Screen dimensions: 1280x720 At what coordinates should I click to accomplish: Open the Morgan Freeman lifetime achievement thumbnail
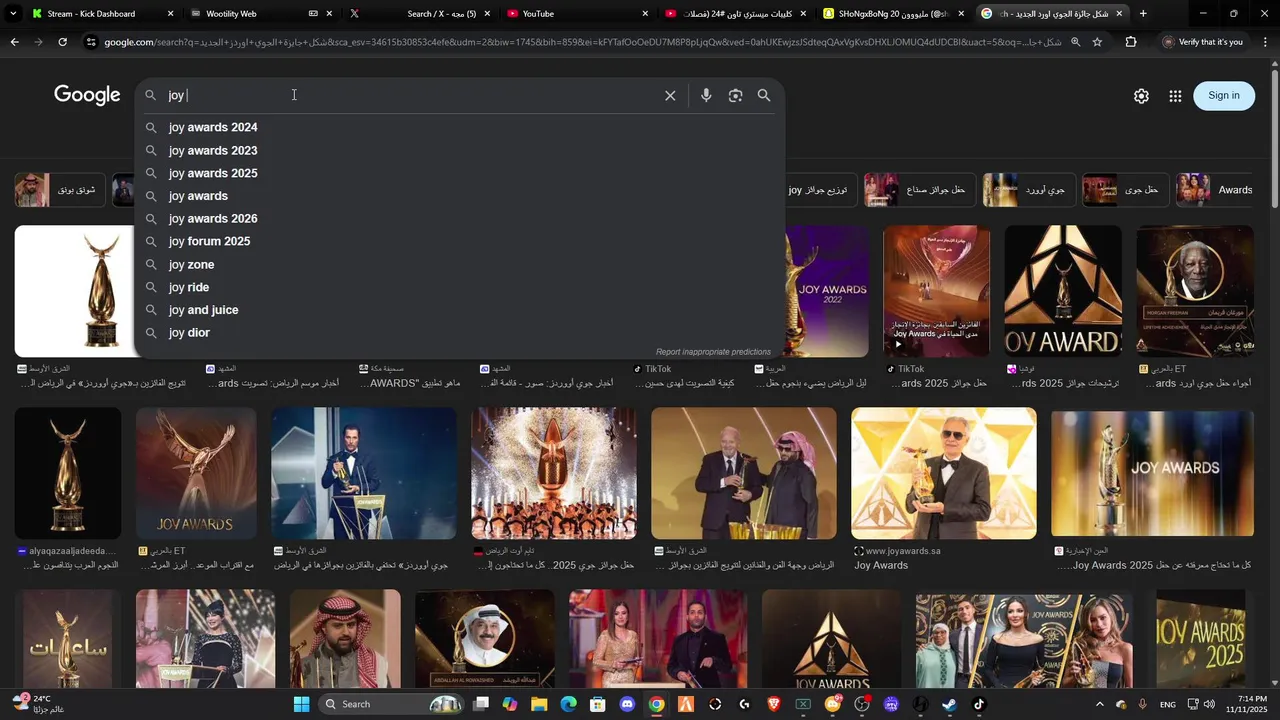tap(1195, 291)
